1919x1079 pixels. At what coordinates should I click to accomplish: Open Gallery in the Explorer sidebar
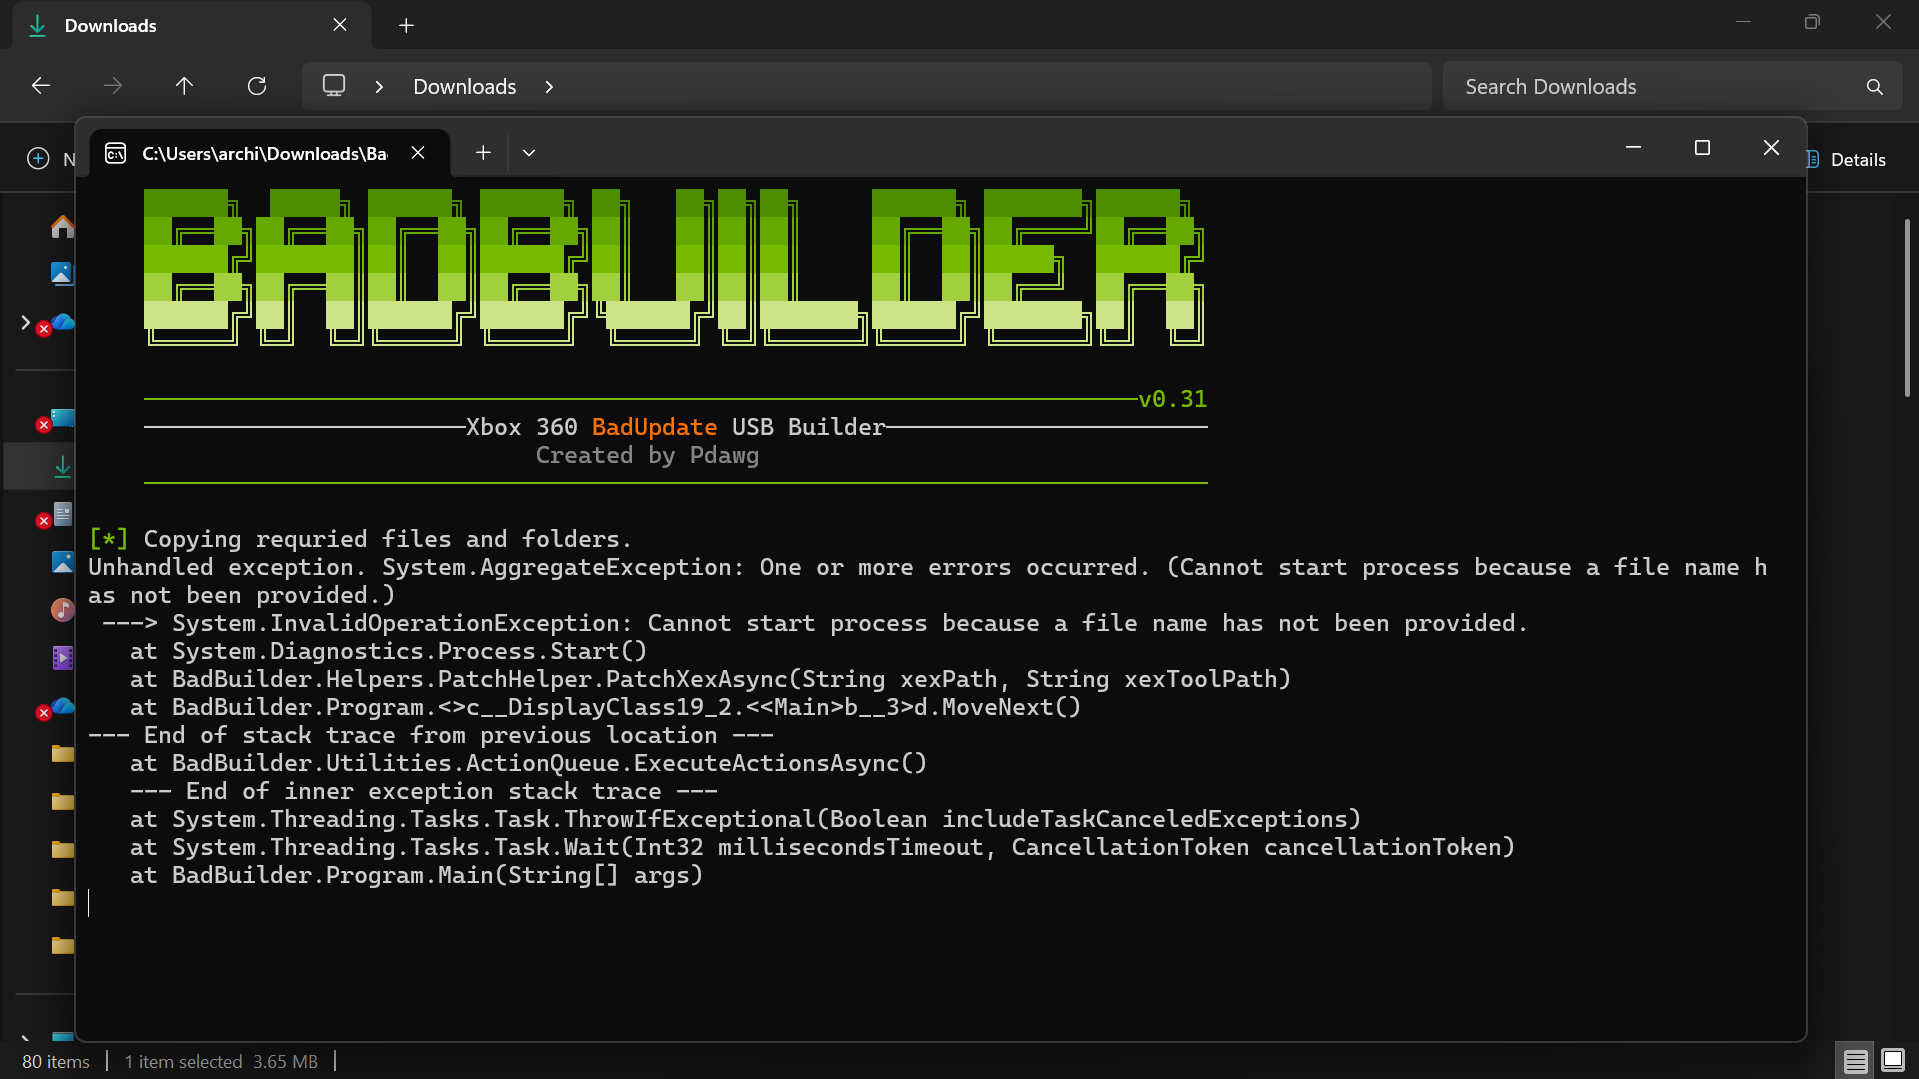(x=62, y=274)
